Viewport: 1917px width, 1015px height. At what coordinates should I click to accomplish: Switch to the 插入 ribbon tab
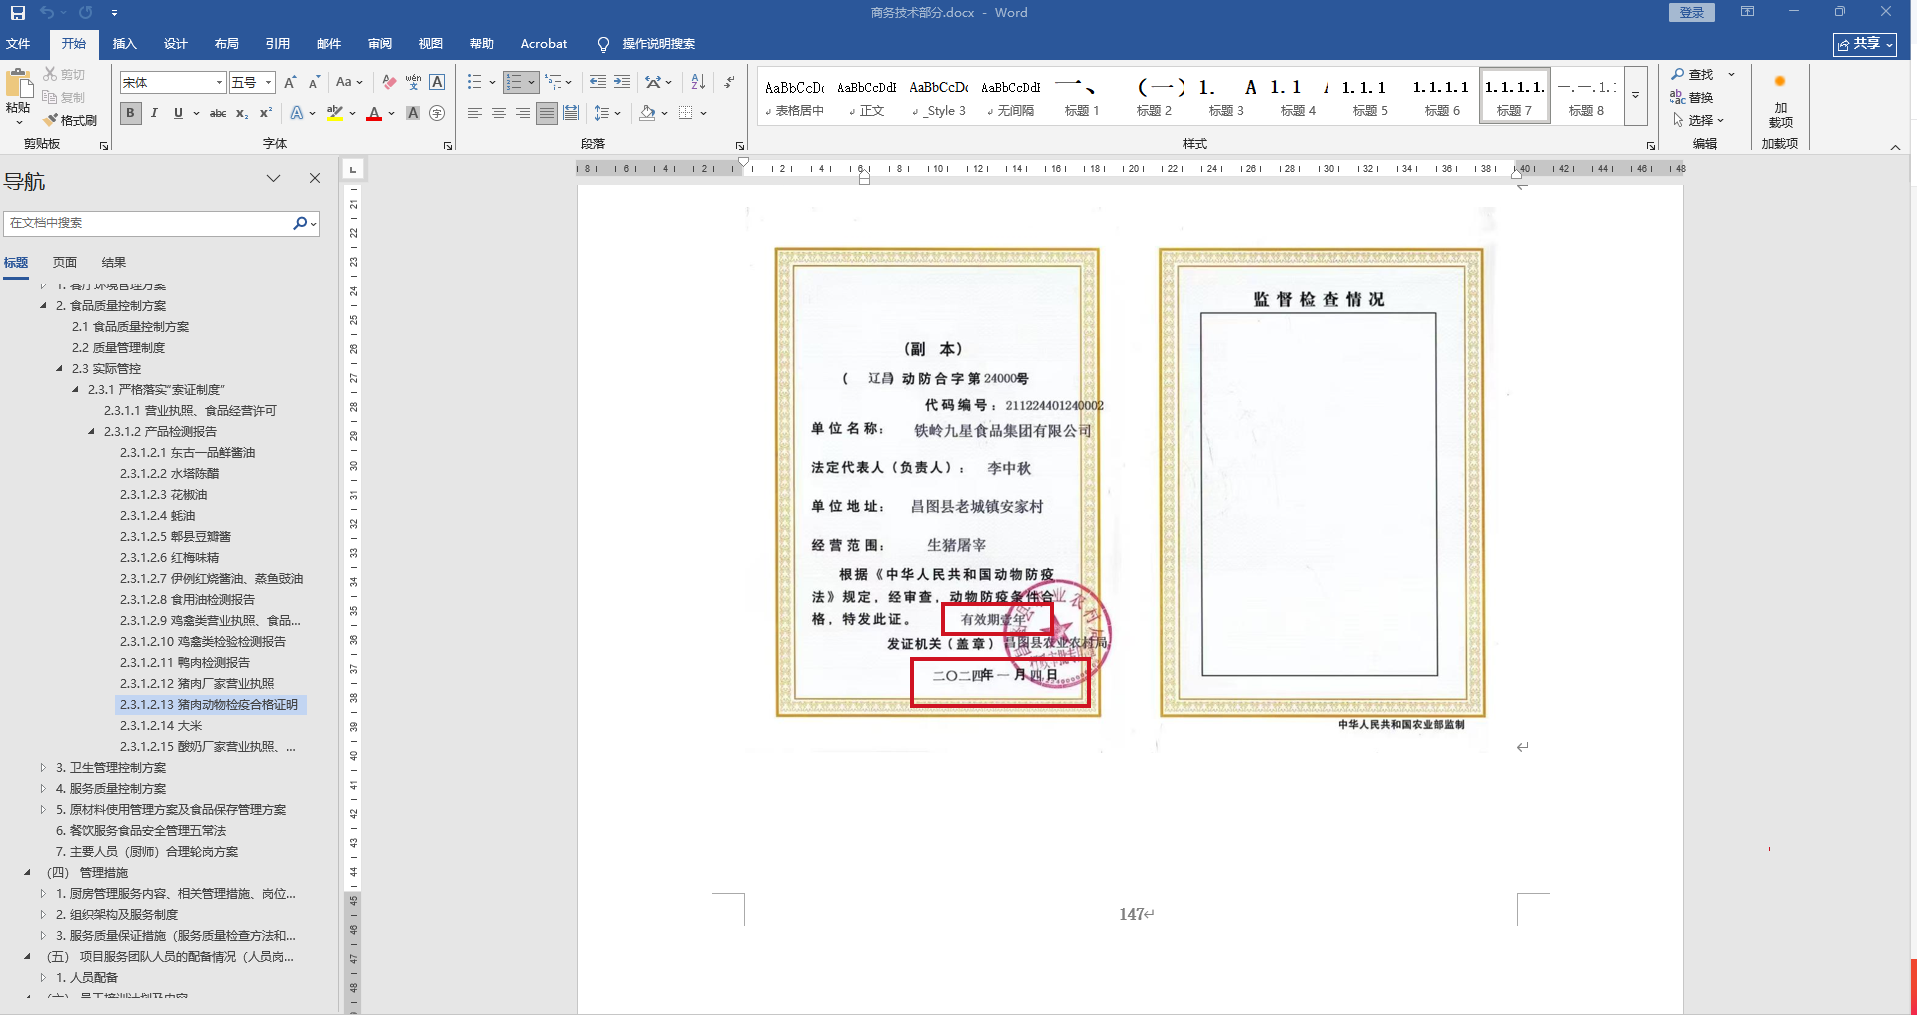(124, 44)
